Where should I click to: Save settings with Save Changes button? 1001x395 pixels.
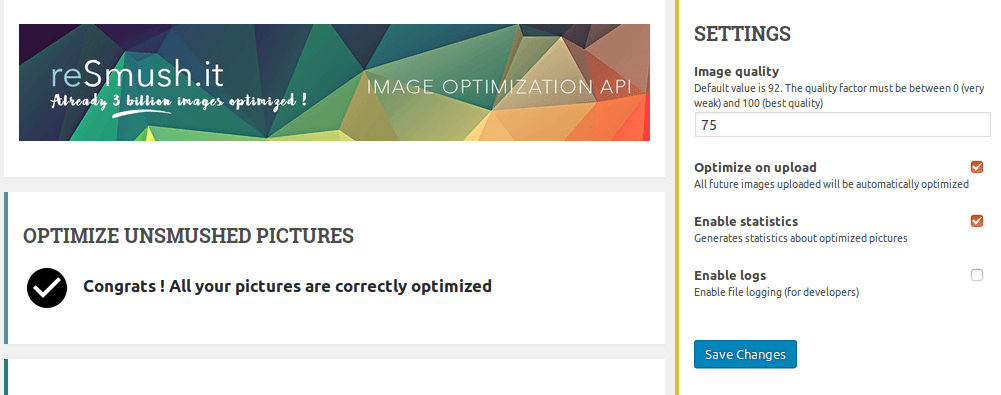point(745,354)
